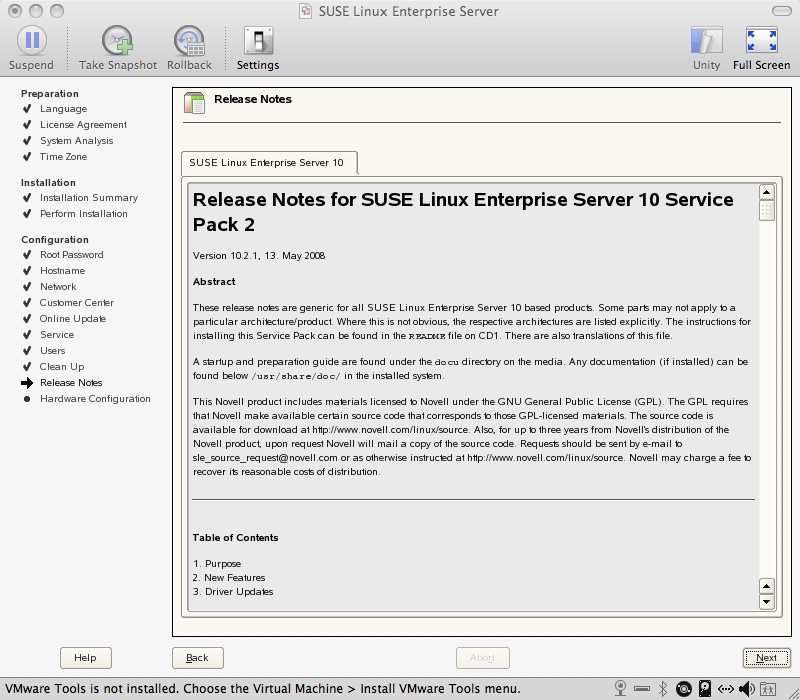Click the sound speaker status icon
The height and width of the screenshot is (700, 800).
pos(747,689)
